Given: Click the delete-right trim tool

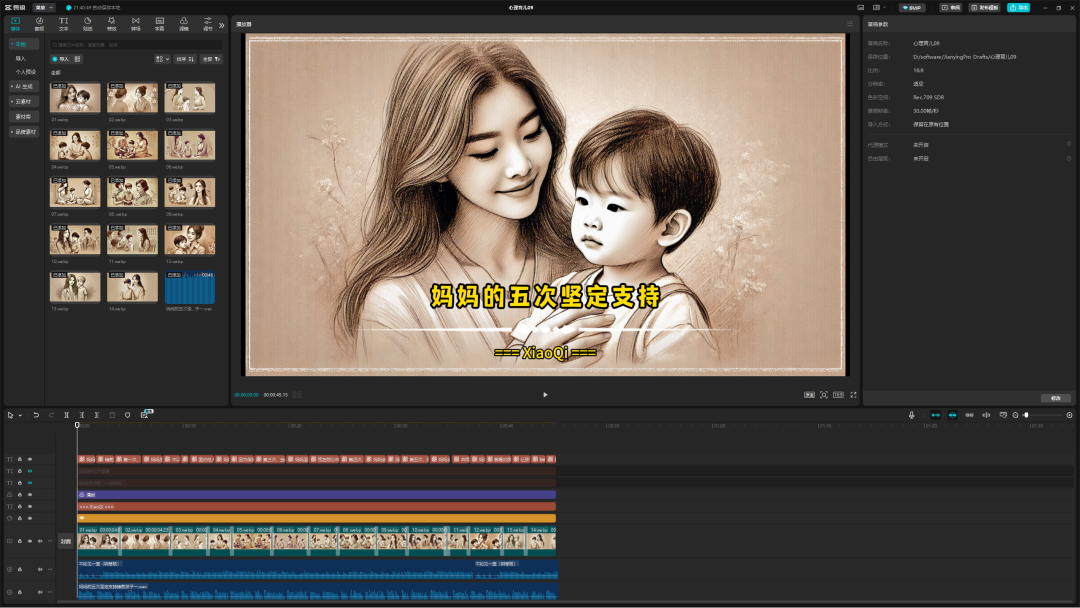Looking at the screenshot, I should click(x=96, y=415).
